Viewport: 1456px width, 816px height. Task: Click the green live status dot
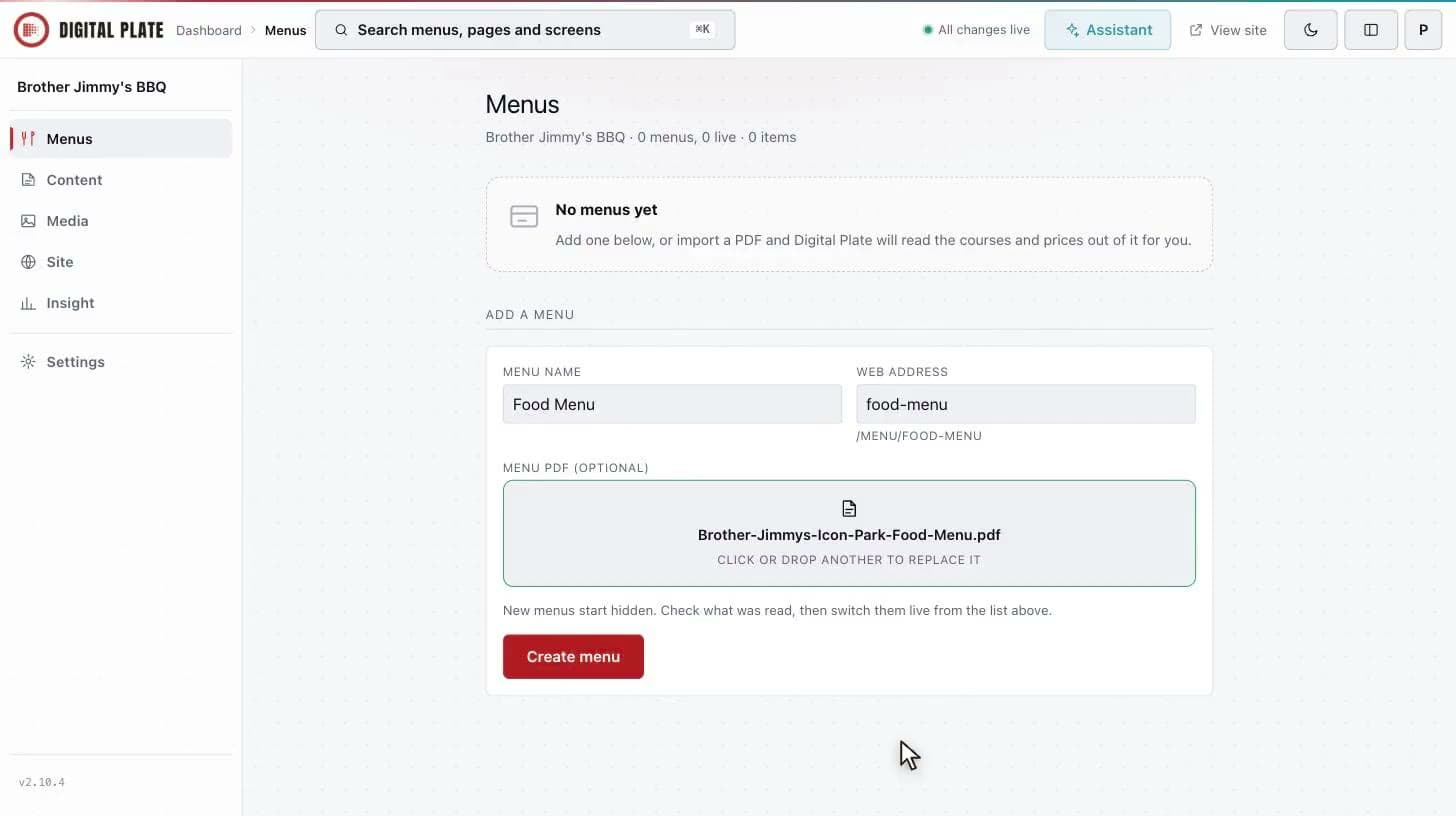[928, 30]
